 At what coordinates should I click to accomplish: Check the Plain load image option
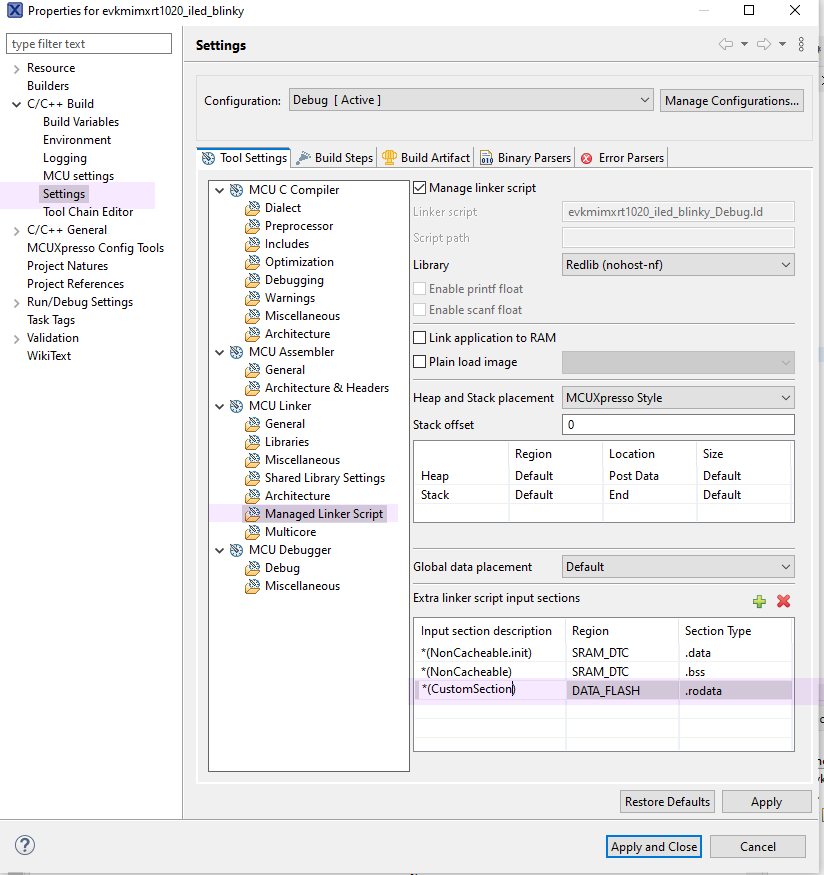(x=420, y=361)
